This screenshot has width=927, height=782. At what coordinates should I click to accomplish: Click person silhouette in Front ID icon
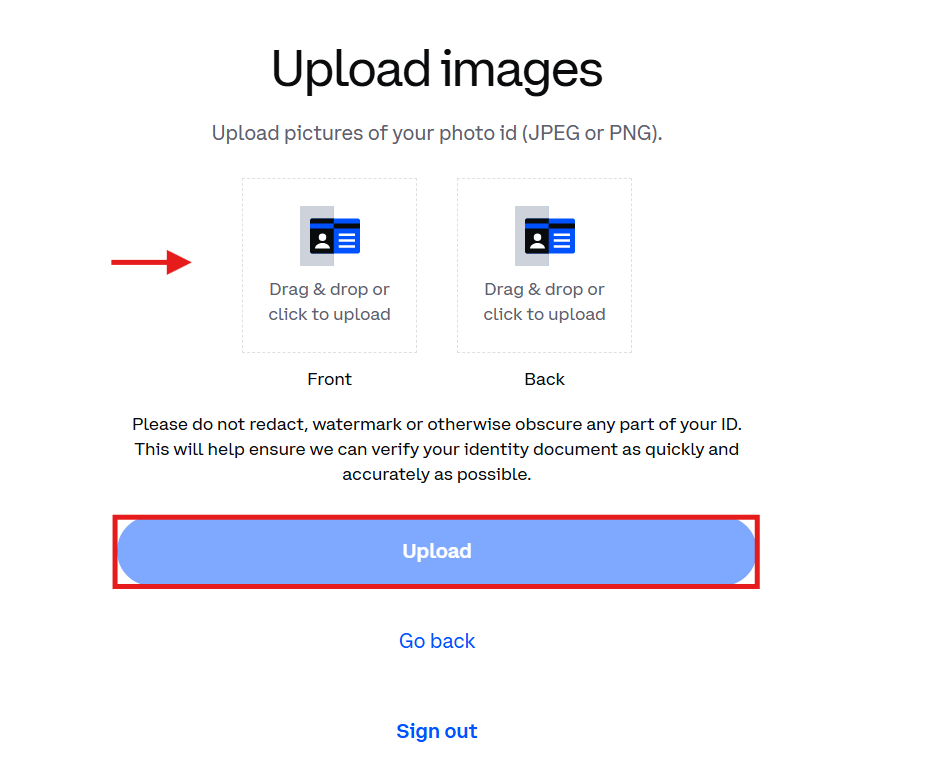[321, 241]
